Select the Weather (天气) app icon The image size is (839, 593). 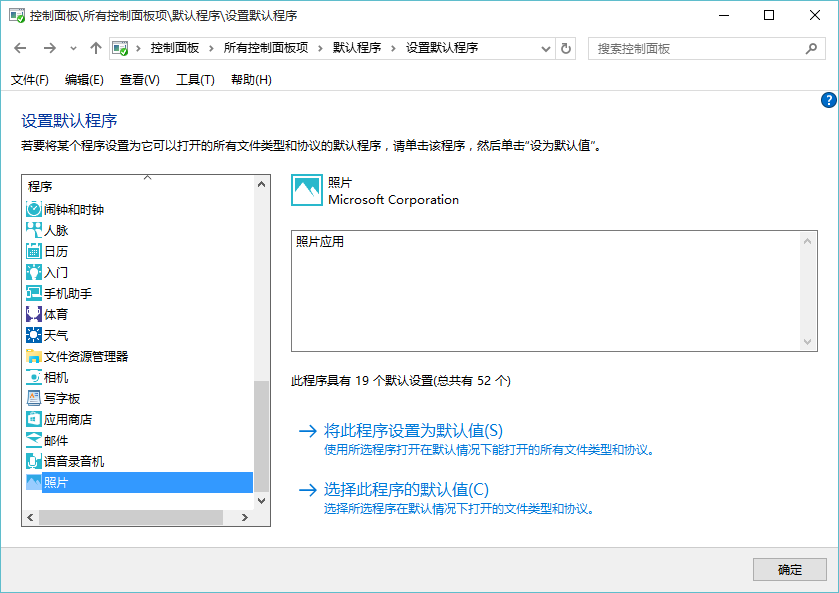[34, 335]
